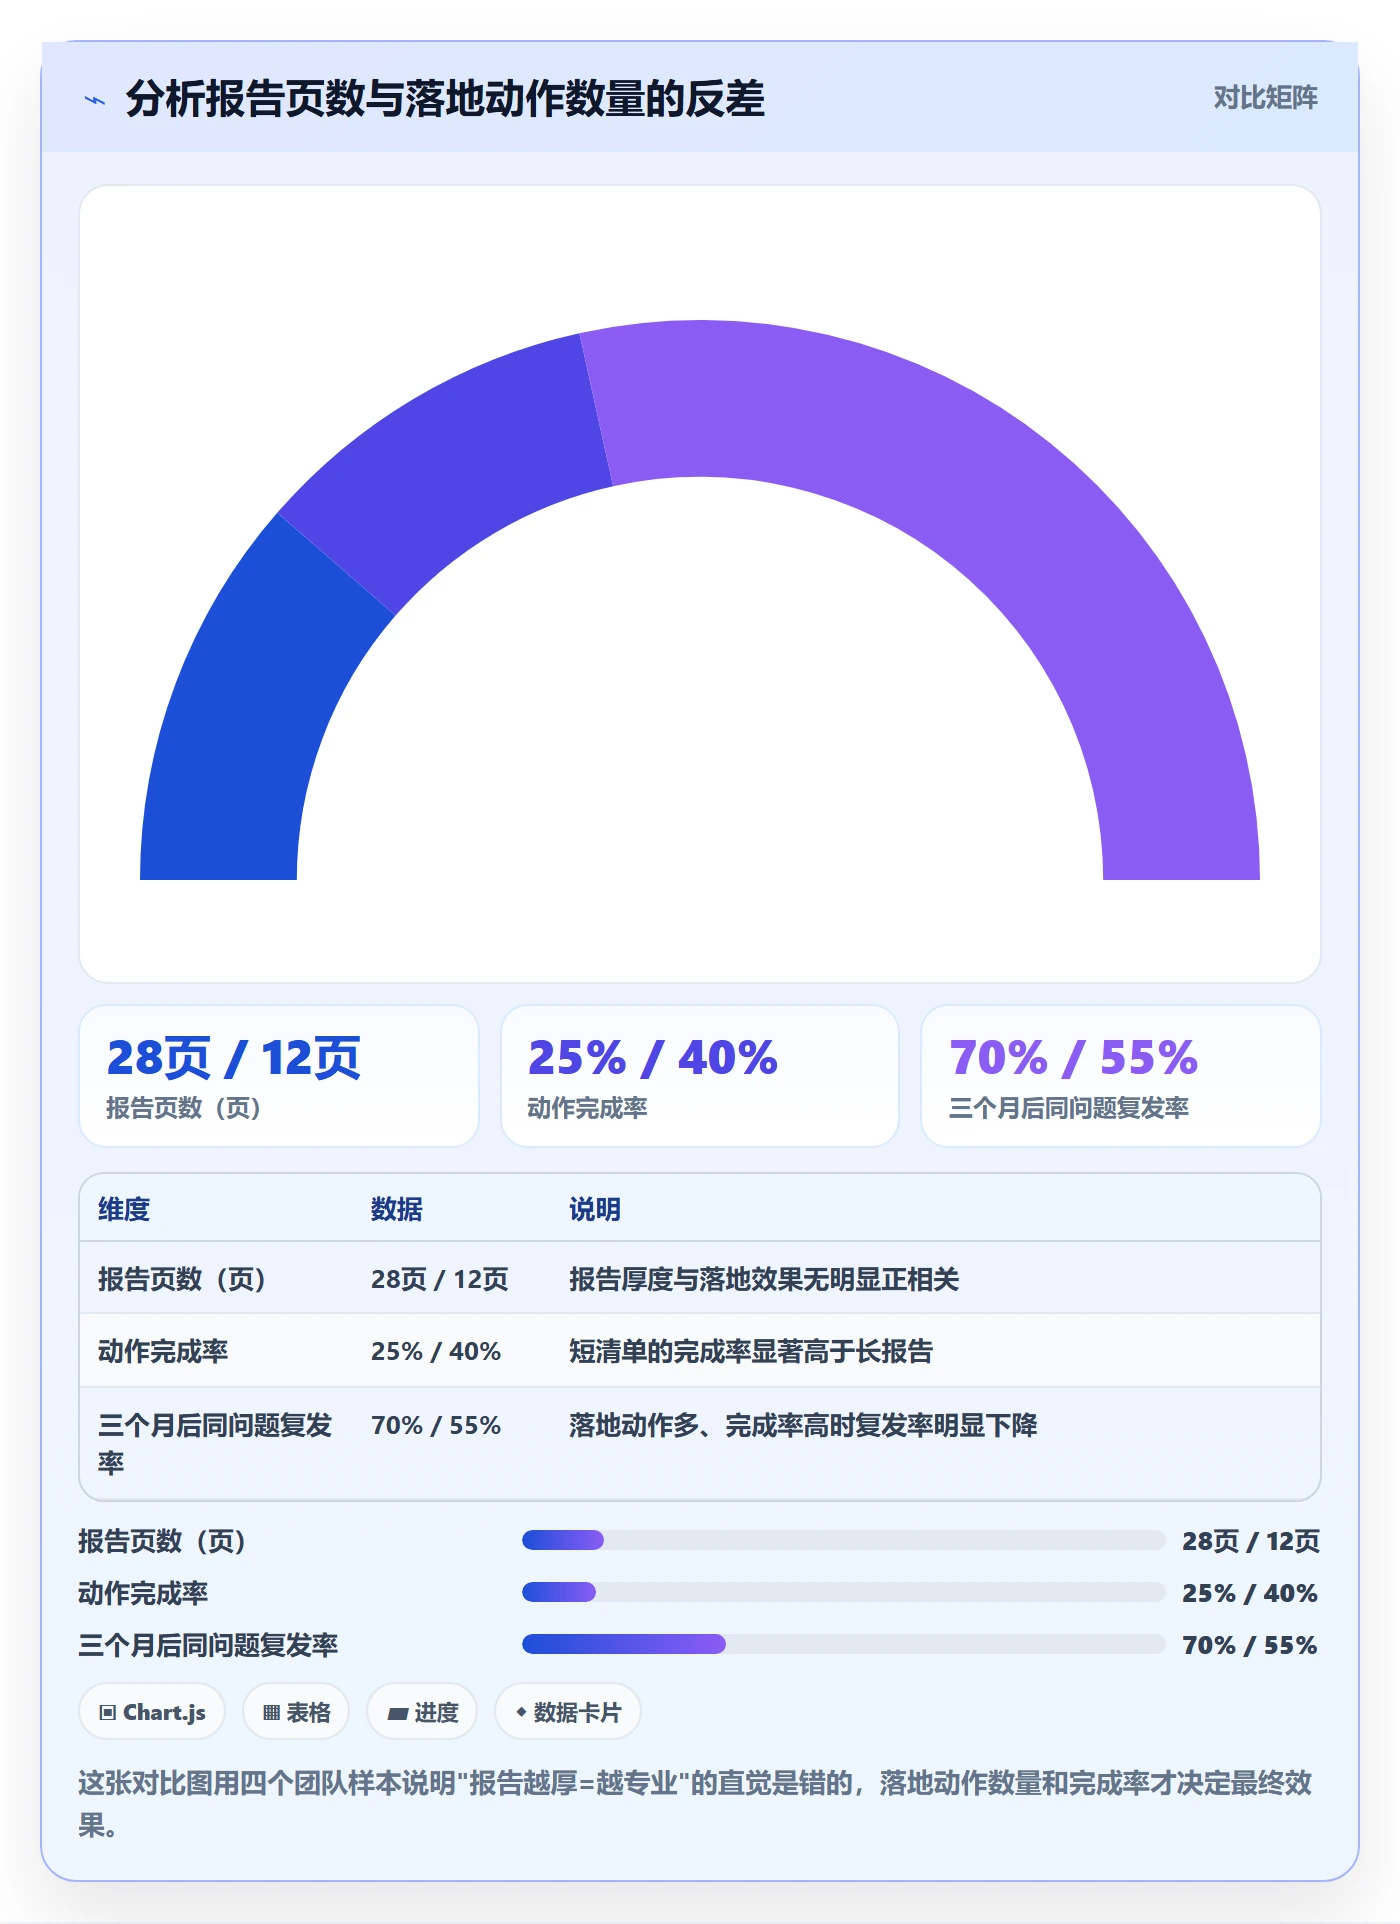Click the 数据卡片 chip

568,1712
